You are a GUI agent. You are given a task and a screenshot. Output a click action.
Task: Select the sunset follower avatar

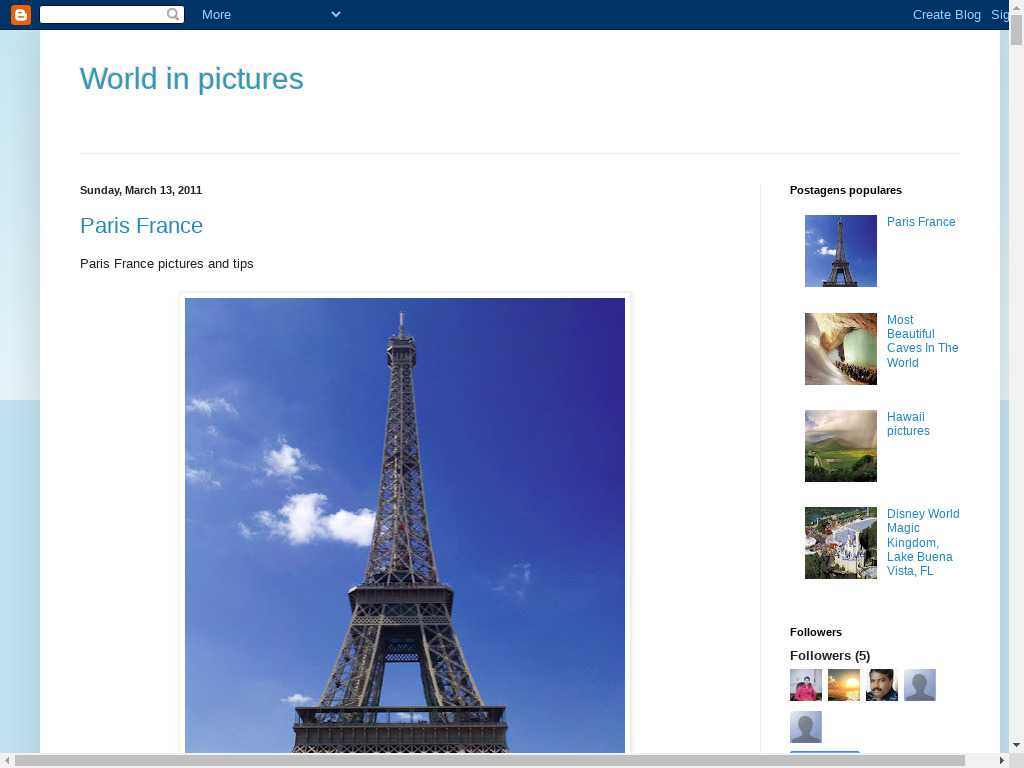[844, 685]
